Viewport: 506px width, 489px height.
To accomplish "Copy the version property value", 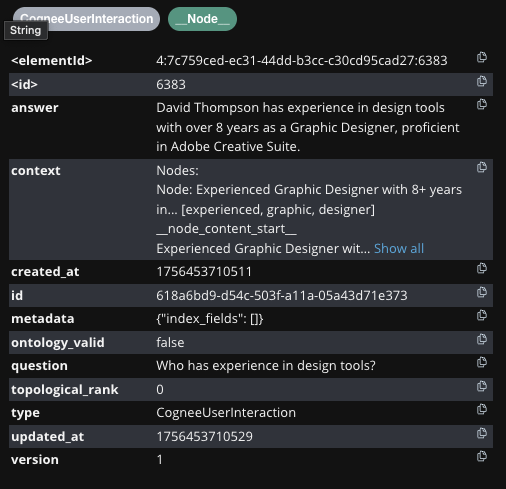I will (482, 456).
